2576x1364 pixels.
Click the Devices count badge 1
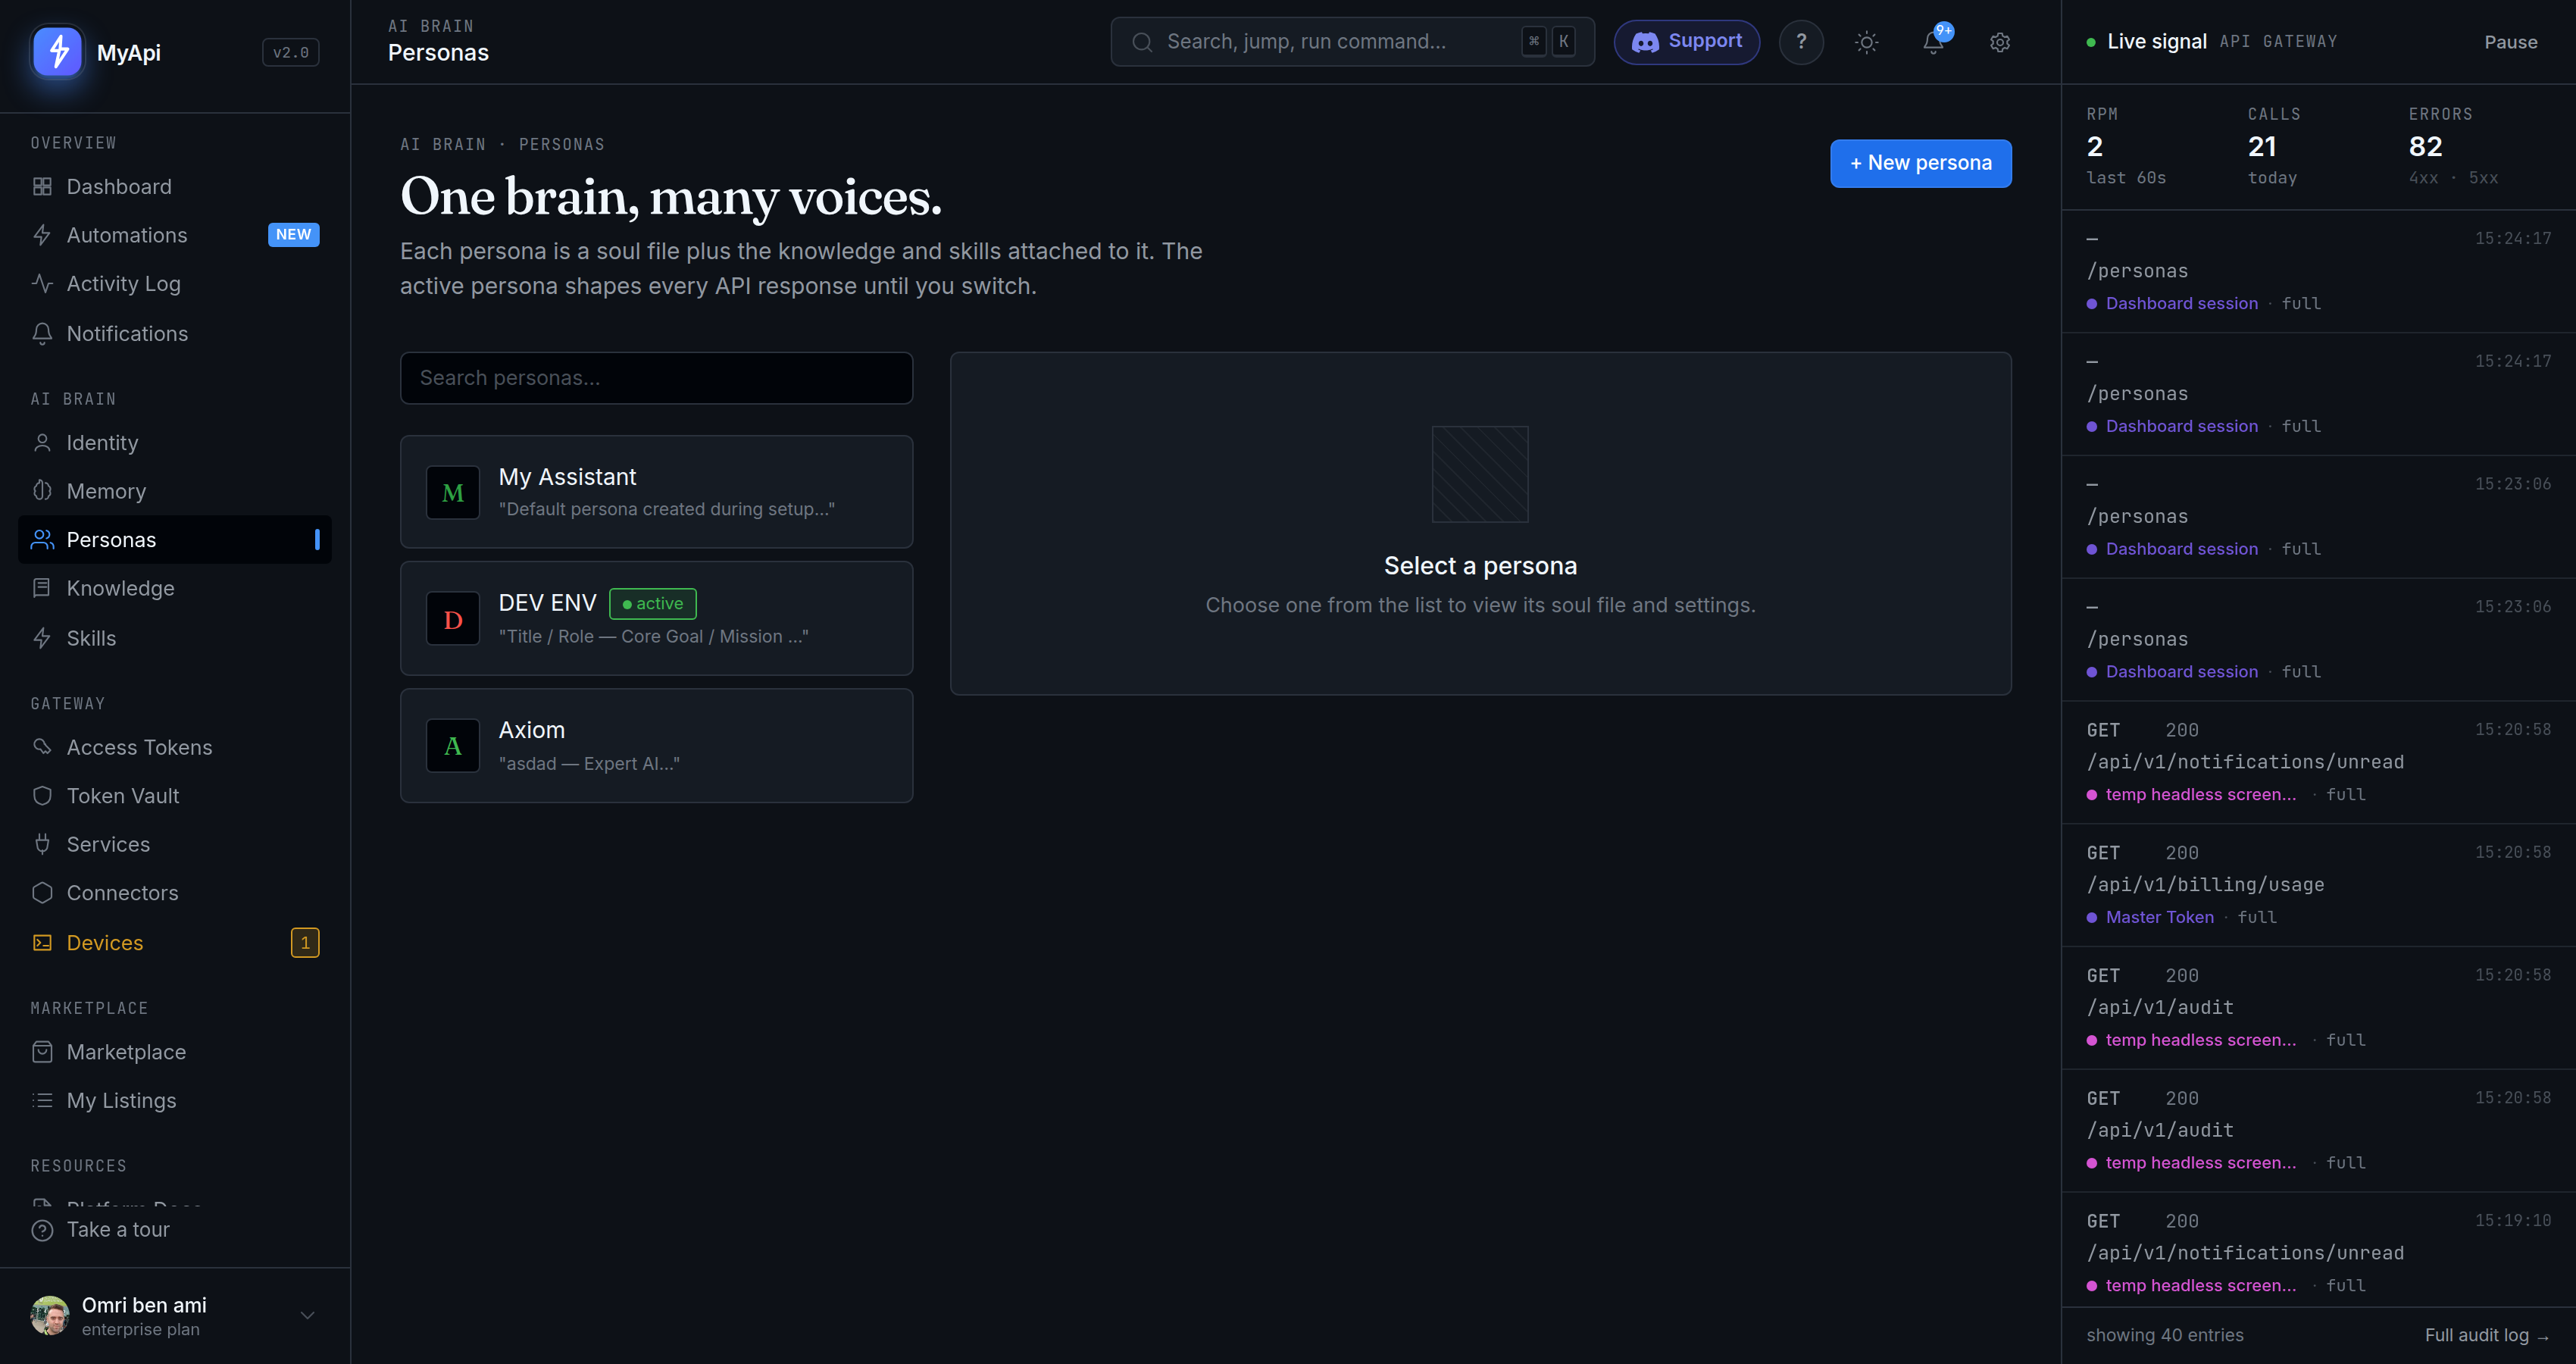pos(305,943)
